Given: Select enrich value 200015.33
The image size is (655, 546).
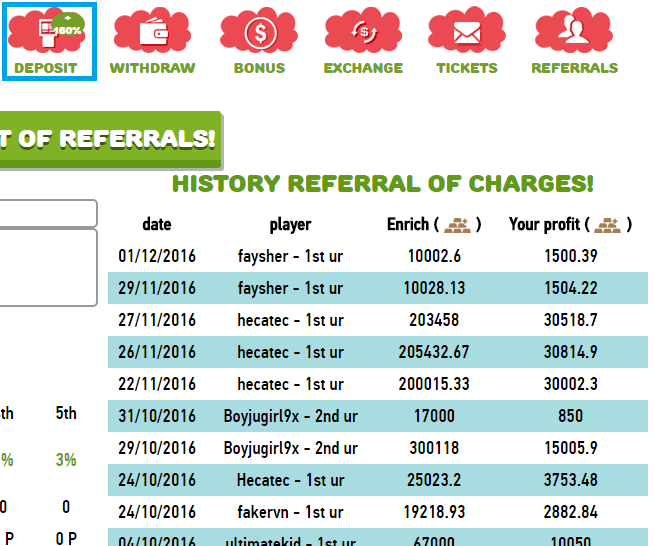Looking at the screenshot, I should [434, 384].
